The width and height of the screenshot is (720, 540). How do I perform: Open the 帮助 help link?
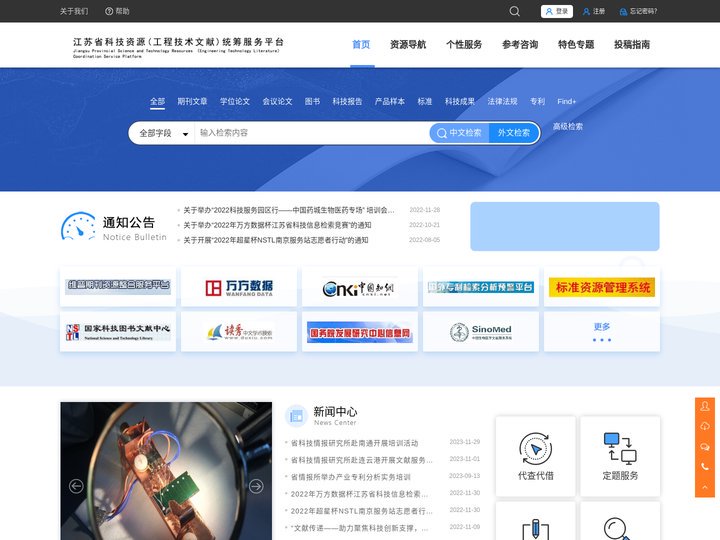tap(117, 11)
